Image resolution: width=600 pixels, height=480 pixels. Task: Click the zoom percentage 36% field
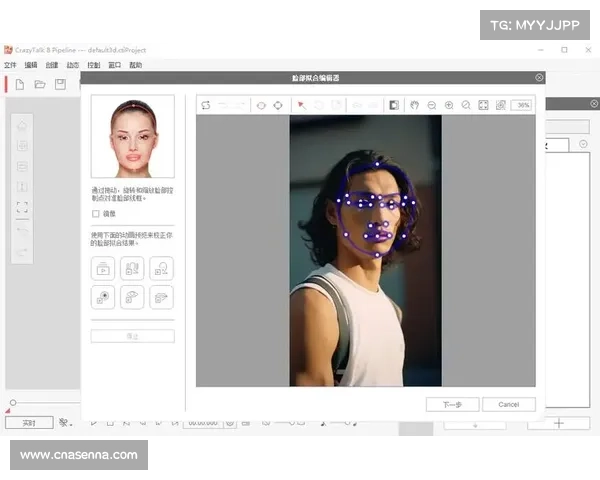(x=521, y=105)
